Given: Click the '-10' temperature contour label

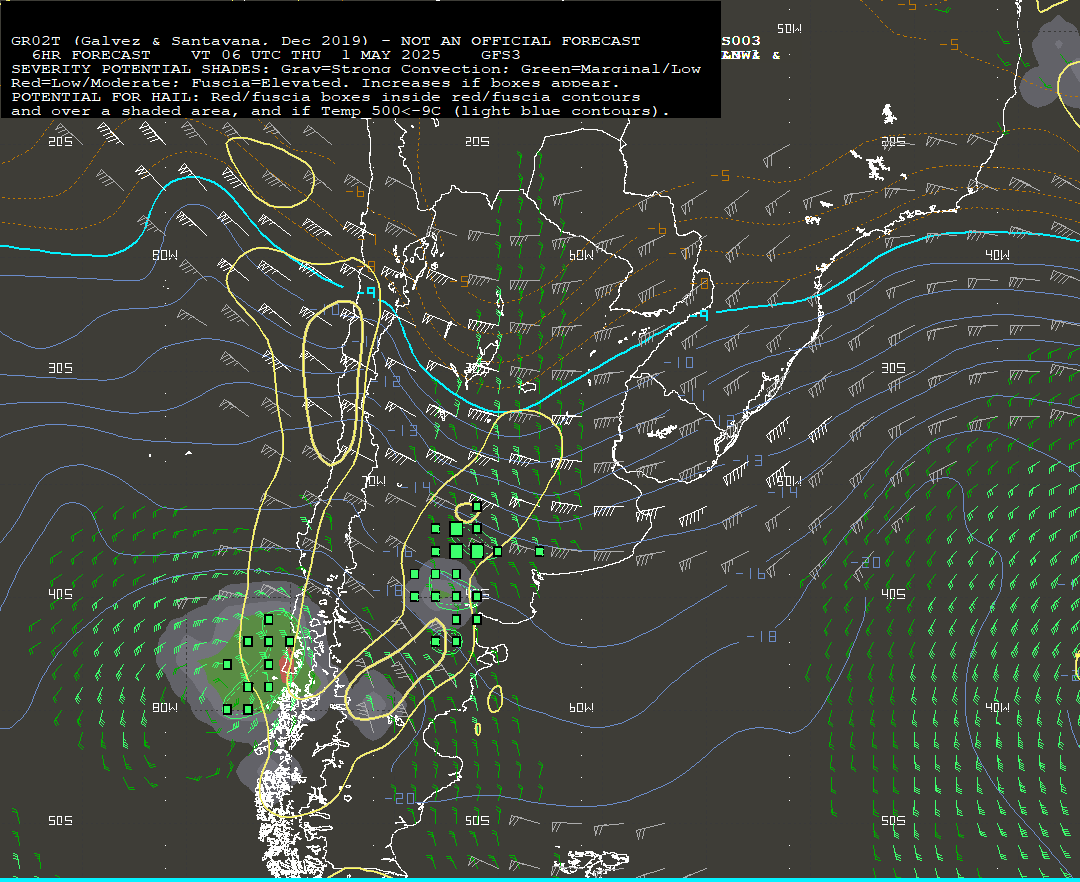Looking at the screenshot, I should coord(678,362).
